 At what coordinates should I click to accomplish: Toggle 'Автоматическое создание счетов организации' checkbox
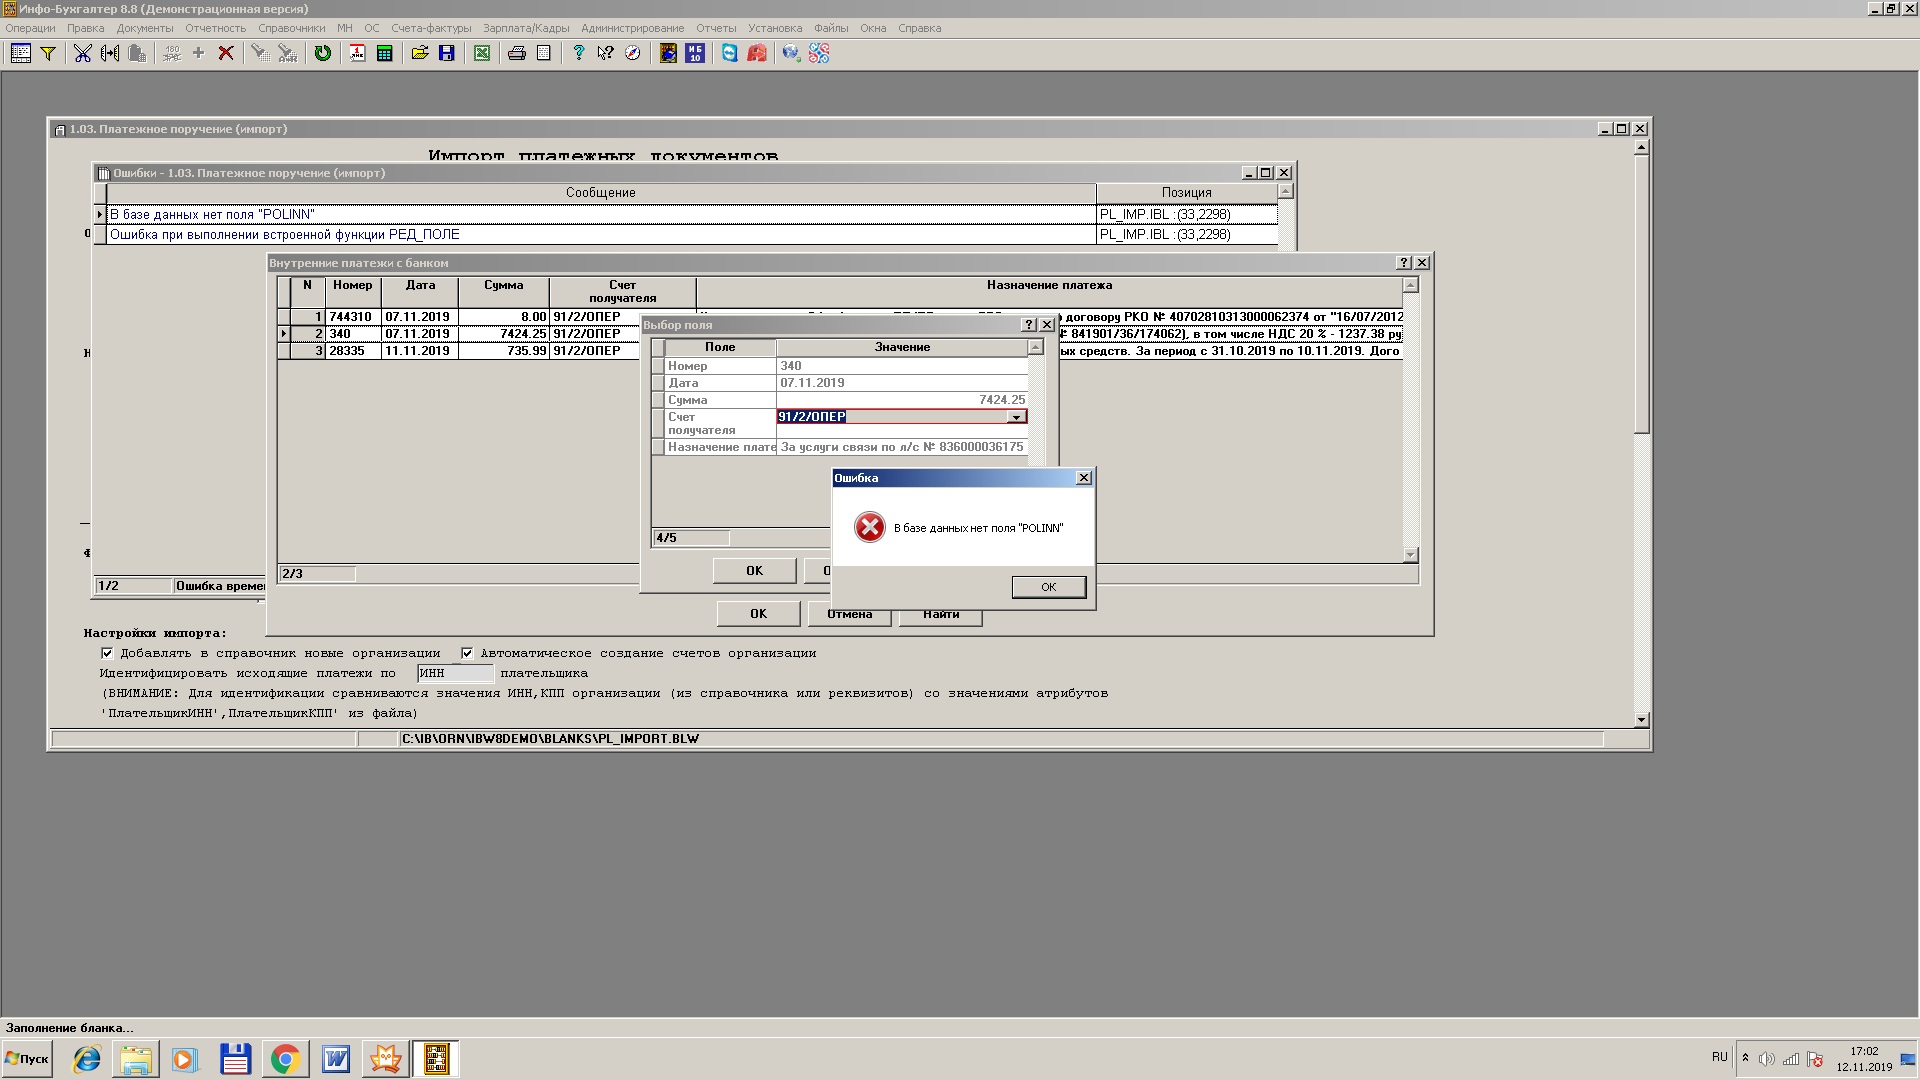[467, 653]
